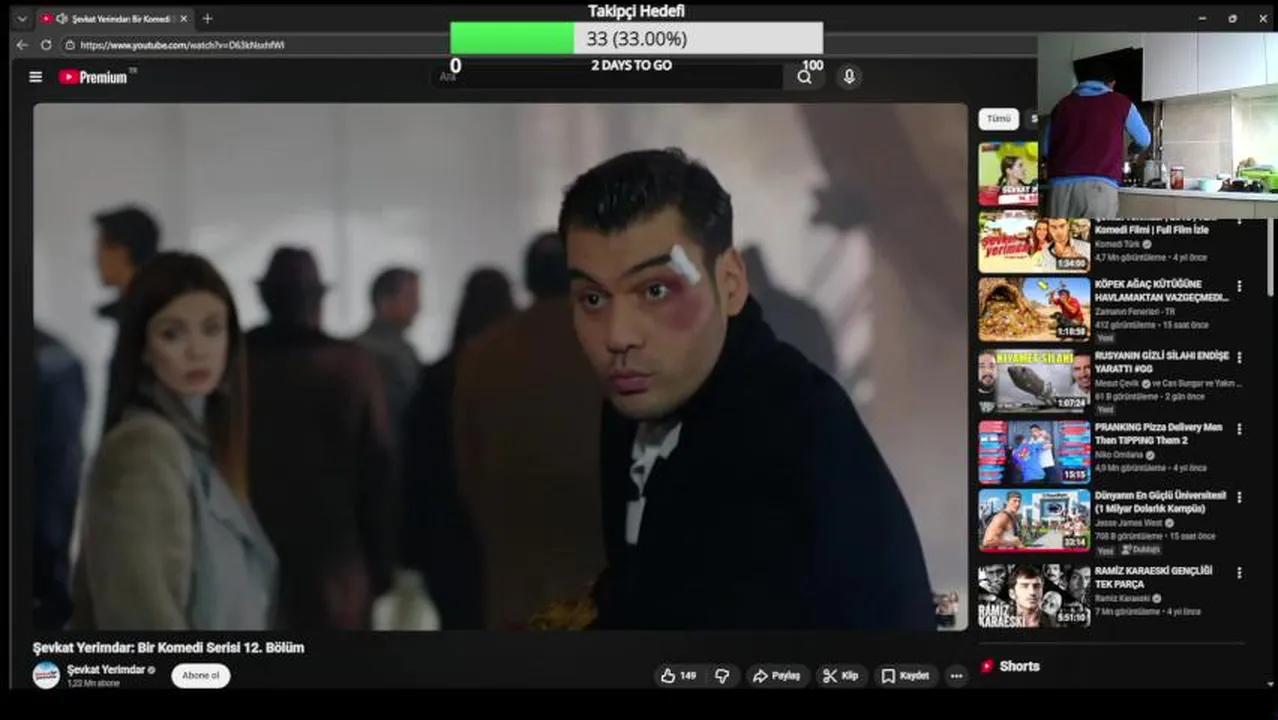Viewport: 1278px width, 720px height.
Task: Open options for PRANKING Pizza Delivery video
Action: [x=1239, y=429]
